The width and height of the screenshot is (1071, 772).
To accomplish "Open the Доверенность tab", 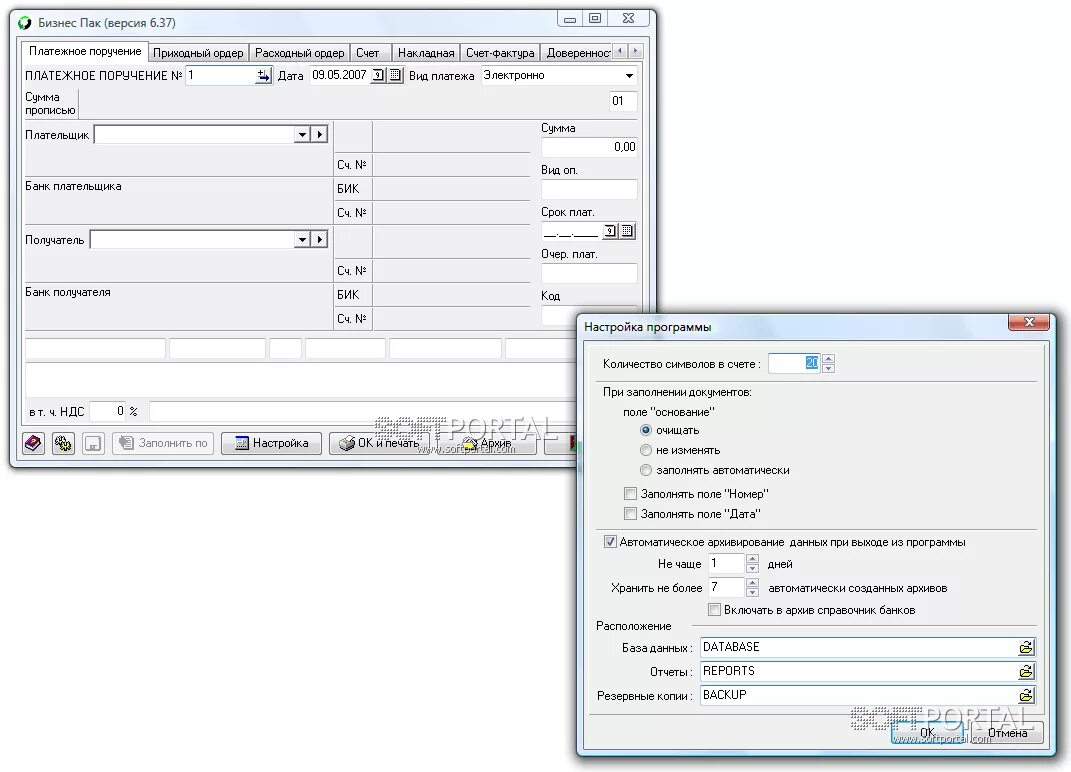I will (576, 53).
